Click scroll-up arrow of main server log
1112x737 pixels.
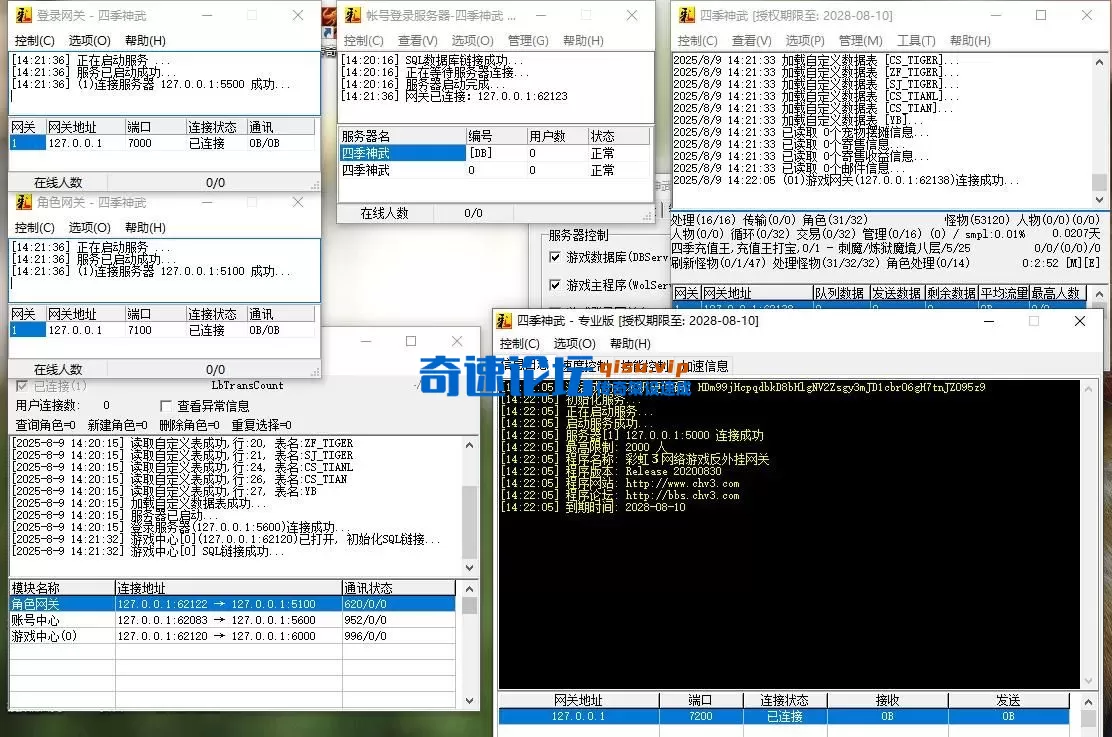pos(1099,62)
